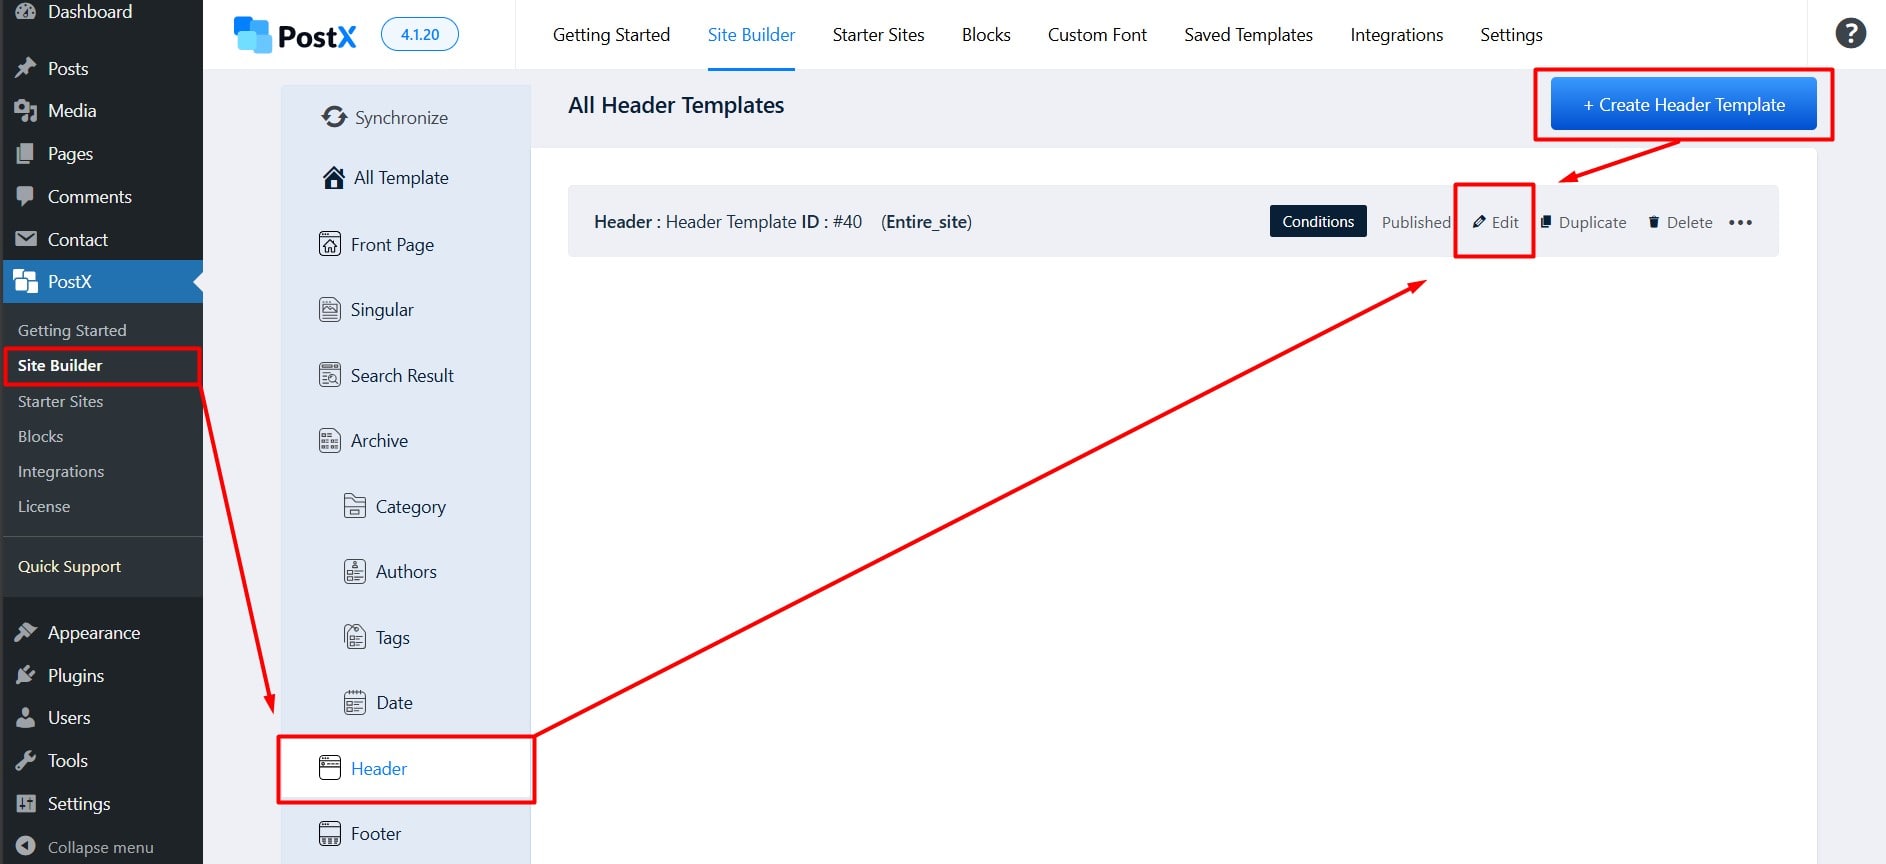Image resolution: width=1886 pixels, height=864 pixels.
Task: Click the Media icon in sidebar
Action: point(26,111)
